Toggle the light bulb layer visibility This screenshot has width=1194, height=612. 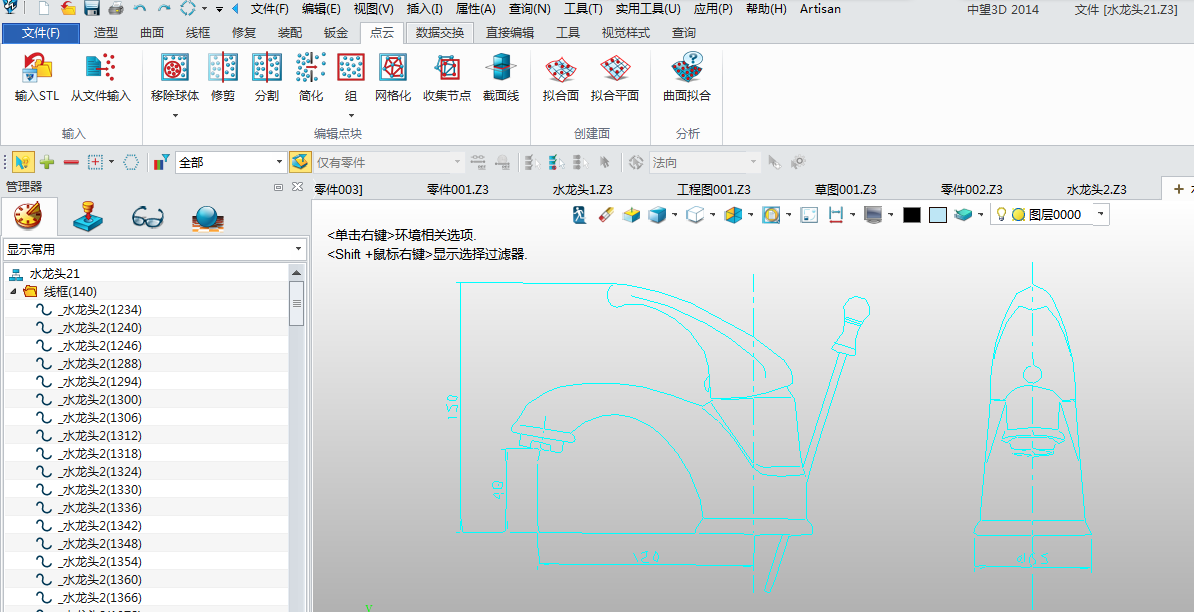(x=1000, y=214)
